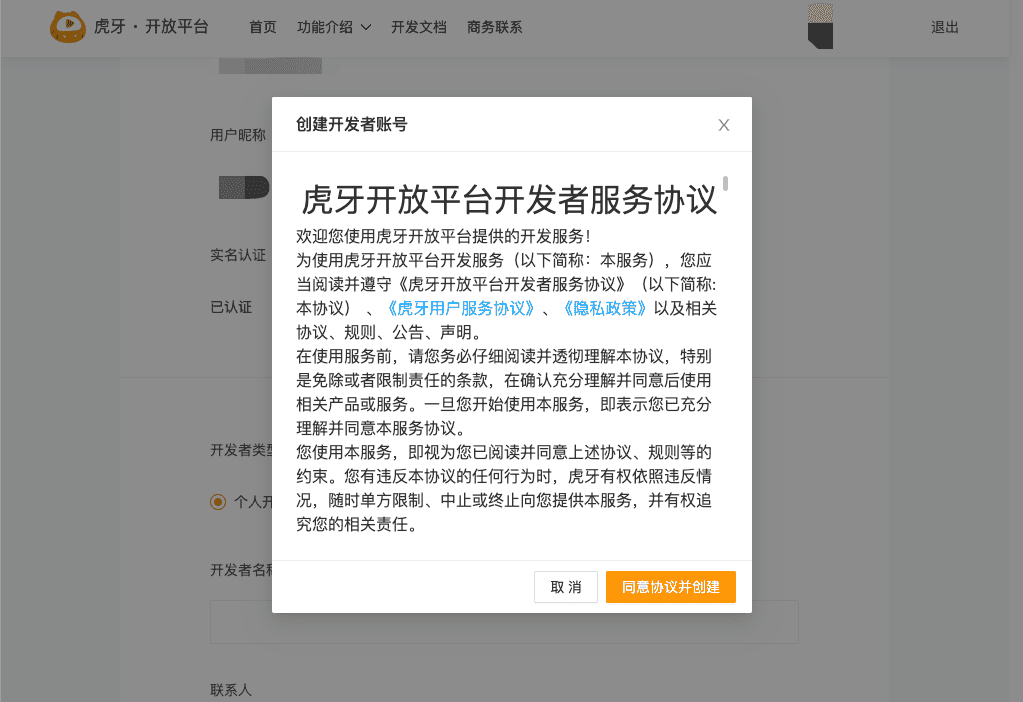Click the 开发者名称 input field

(504, 622)
